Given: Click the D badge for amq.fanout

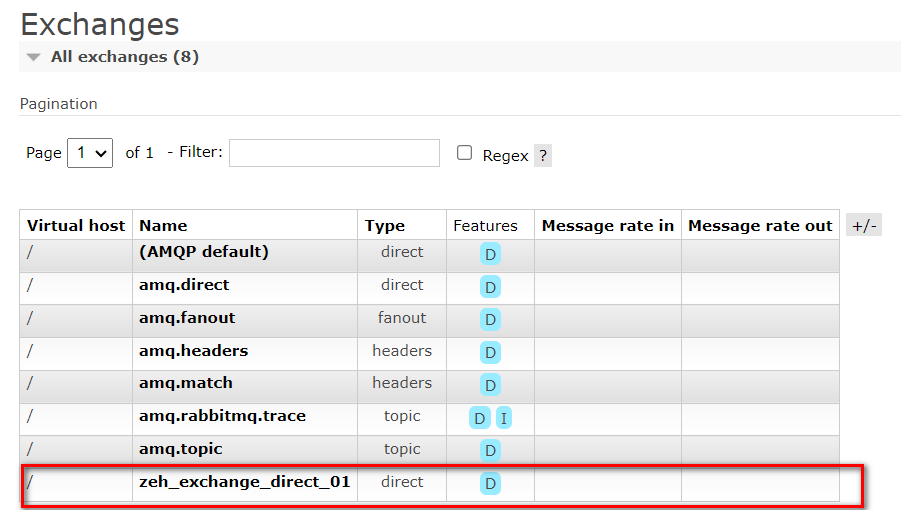Looking at the screenshot, I should pos(490,320).
